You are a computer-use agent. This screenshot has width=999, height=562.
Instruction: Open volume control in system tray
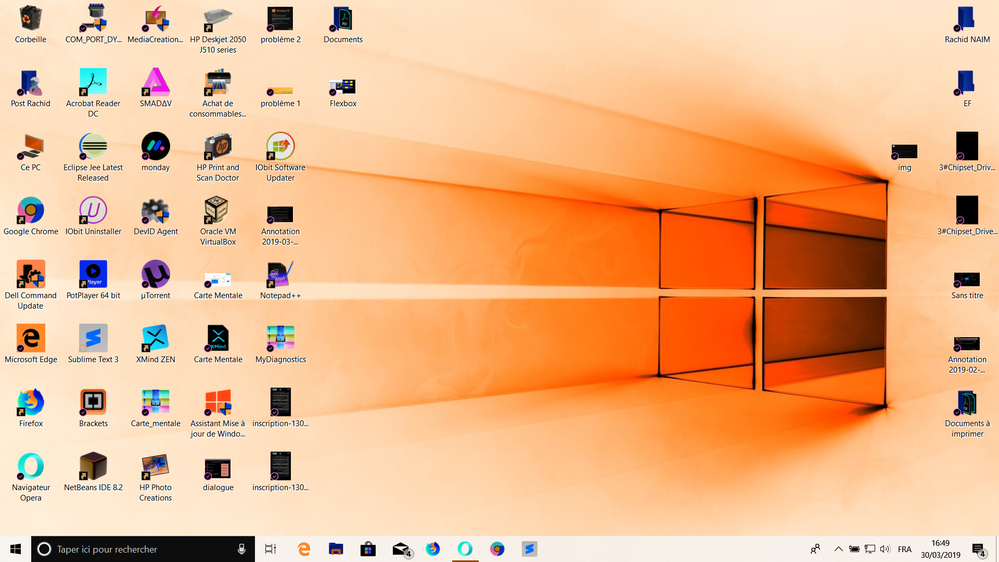click(885, 549)
